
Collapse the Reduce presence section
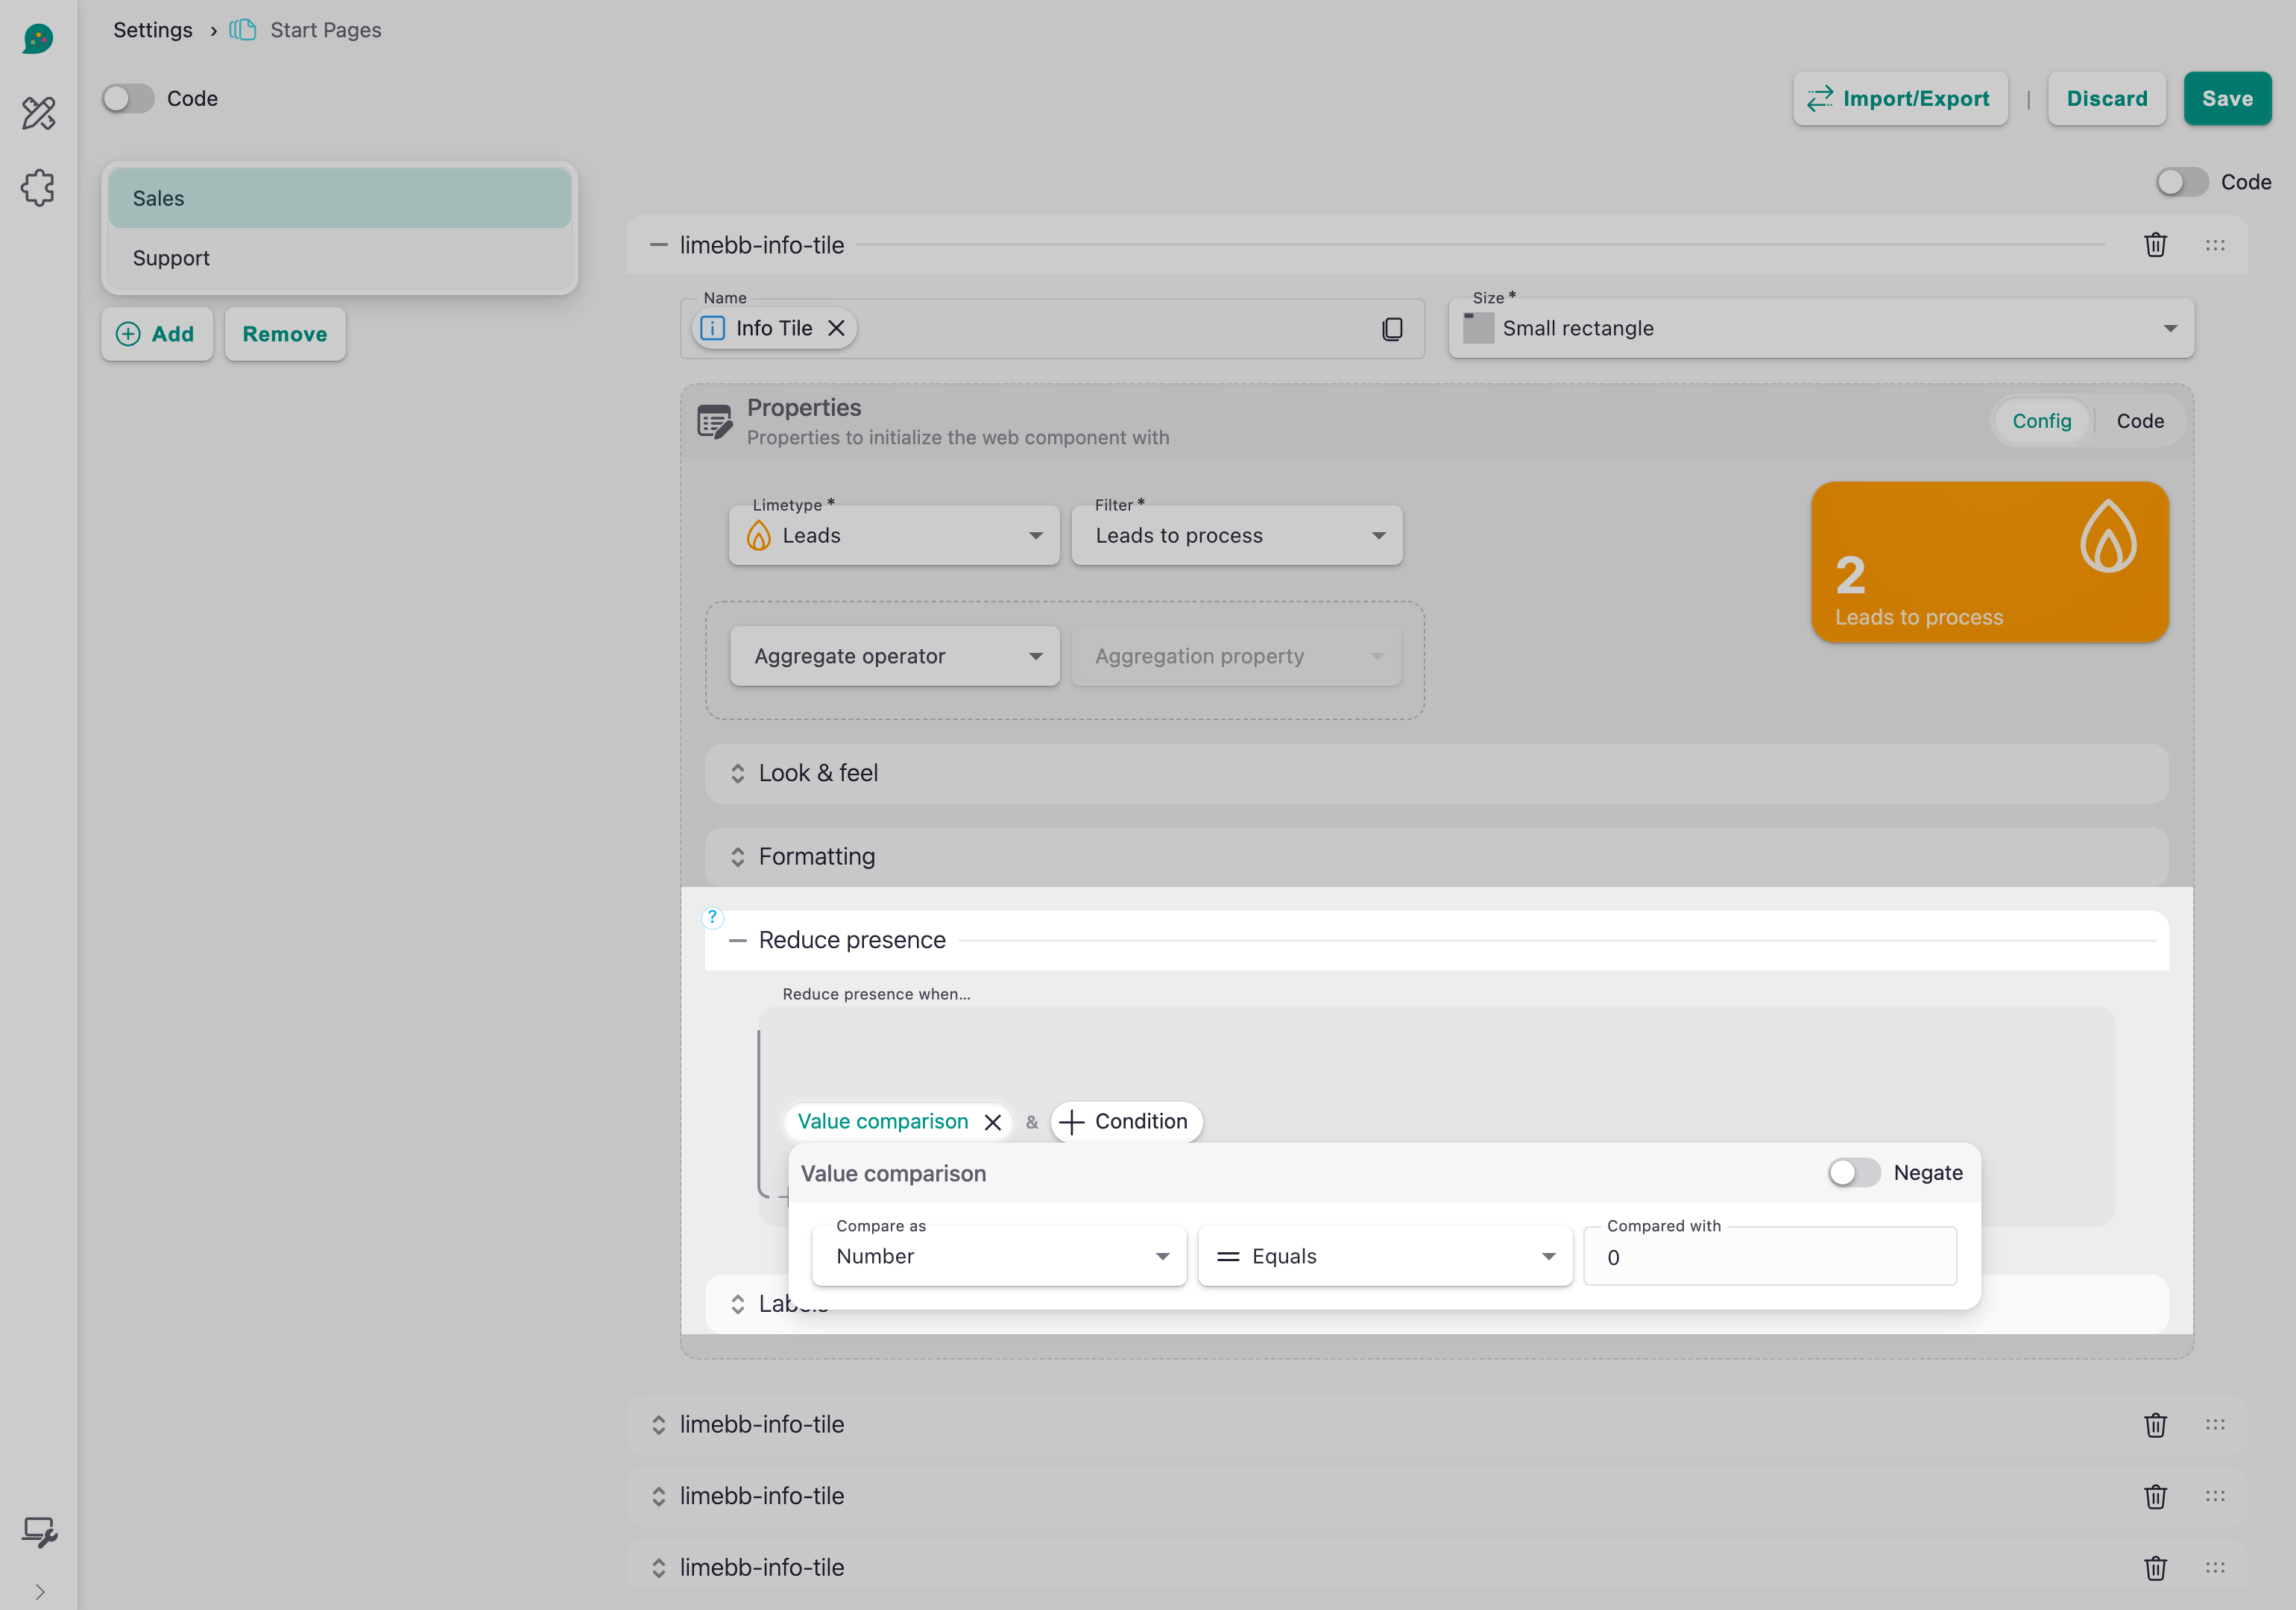[x=1437, y=940]
